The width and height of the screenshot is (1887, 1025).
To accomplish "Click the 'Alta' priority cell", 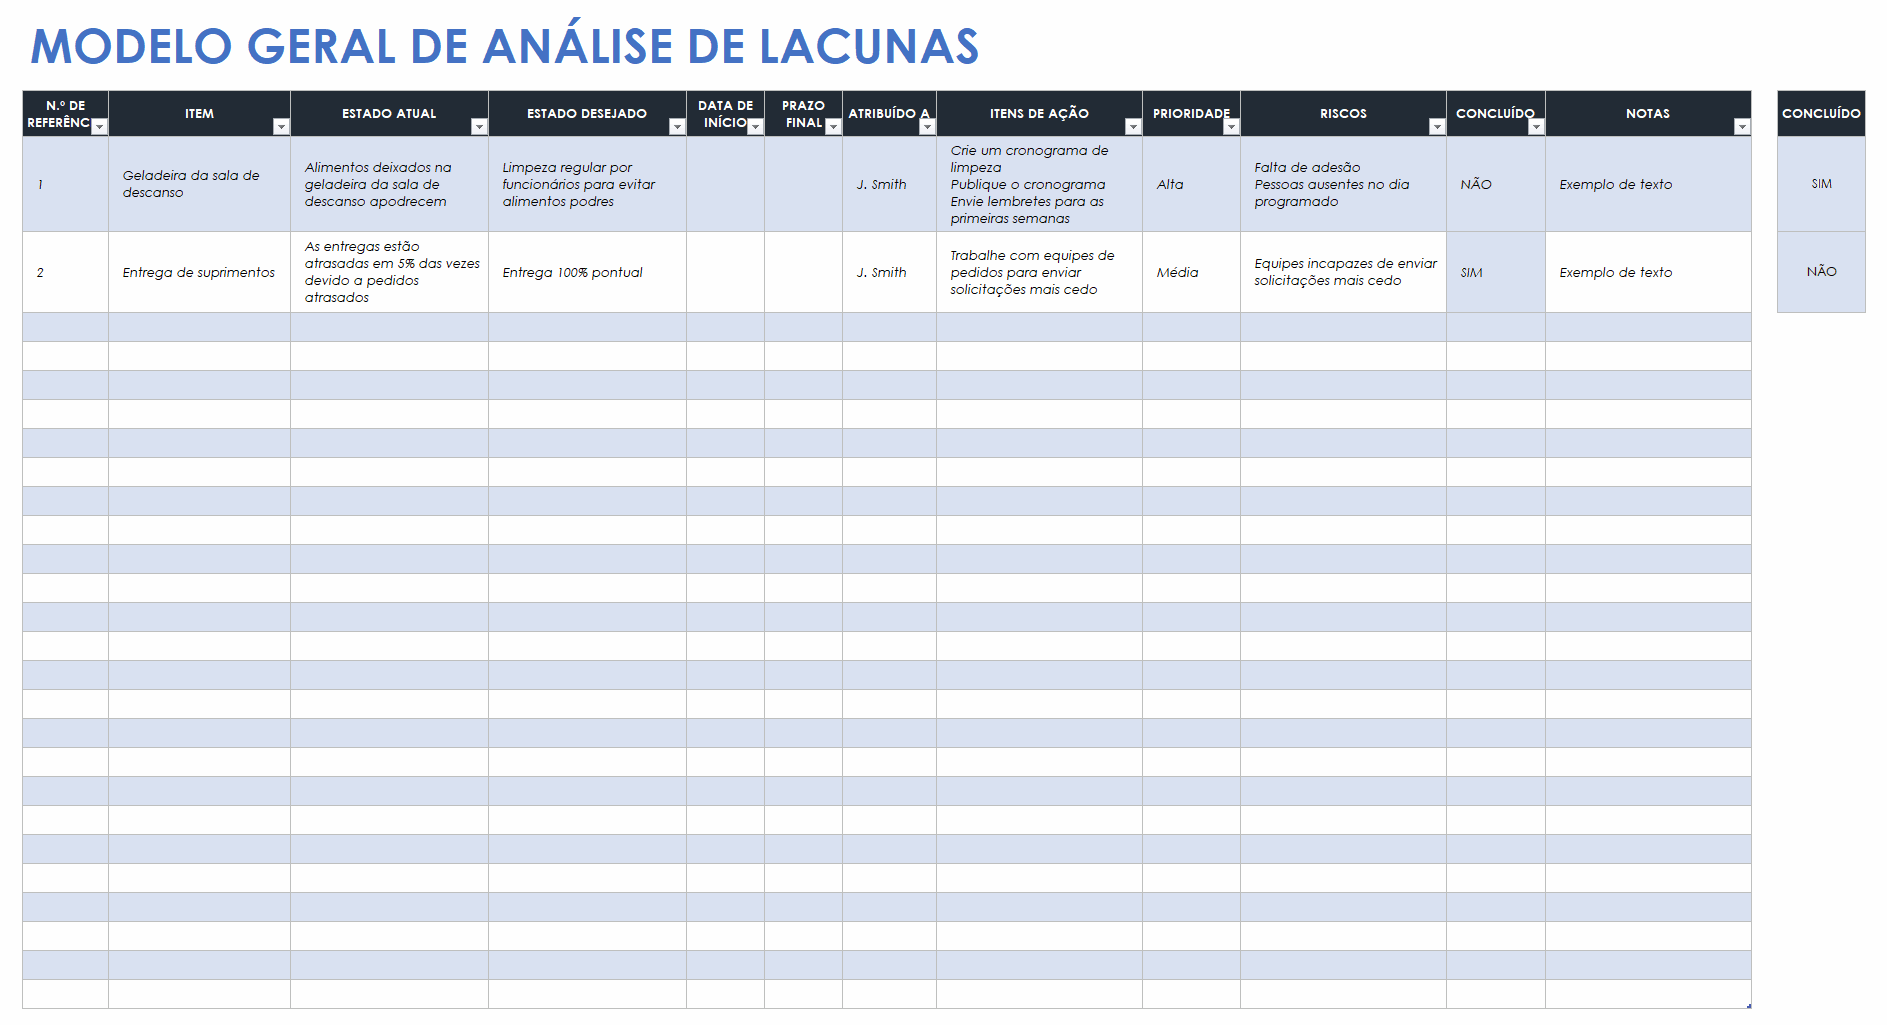I will tap(1191, 184).
